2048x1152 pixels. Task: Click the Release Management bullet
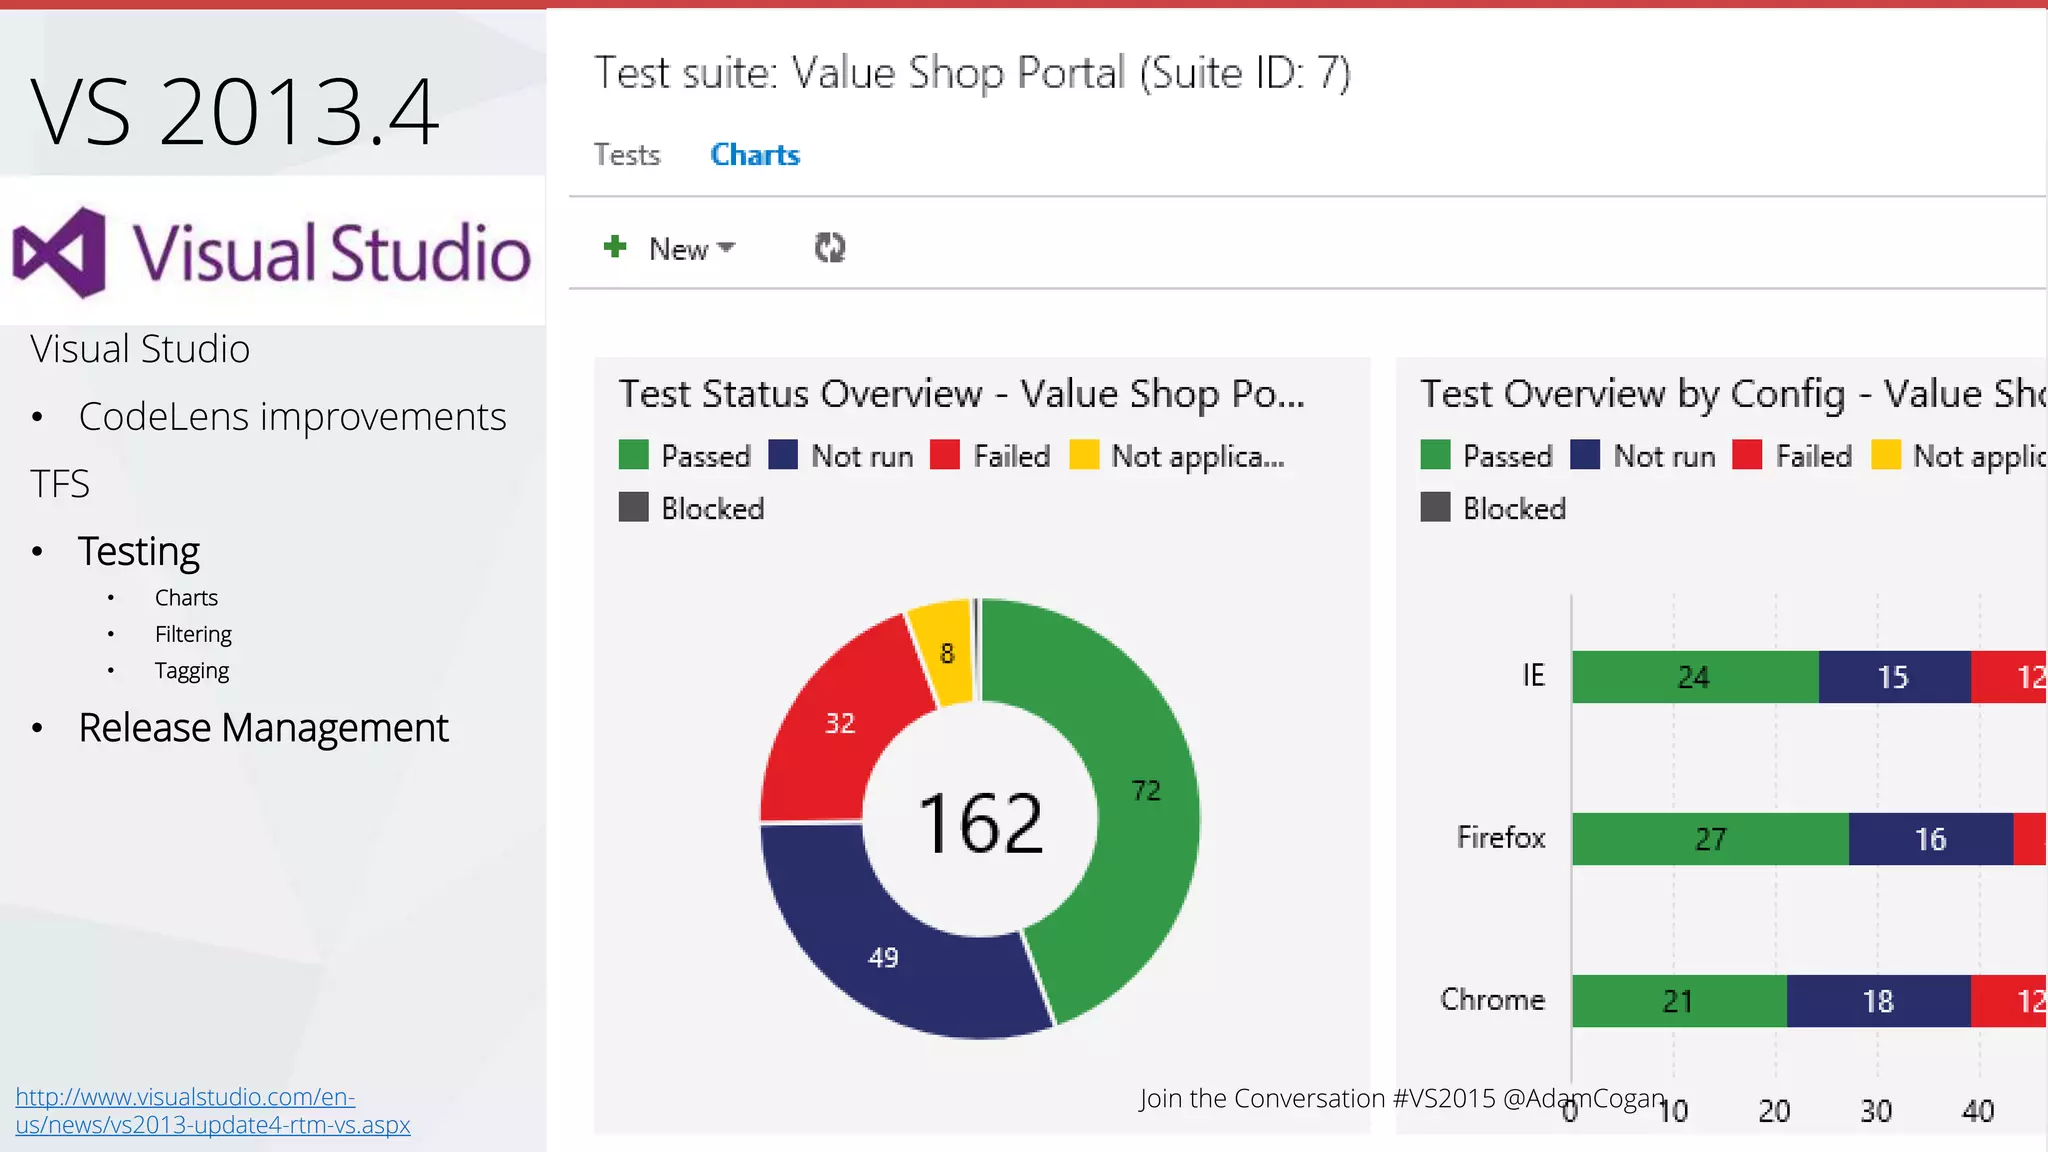[263, 728]
